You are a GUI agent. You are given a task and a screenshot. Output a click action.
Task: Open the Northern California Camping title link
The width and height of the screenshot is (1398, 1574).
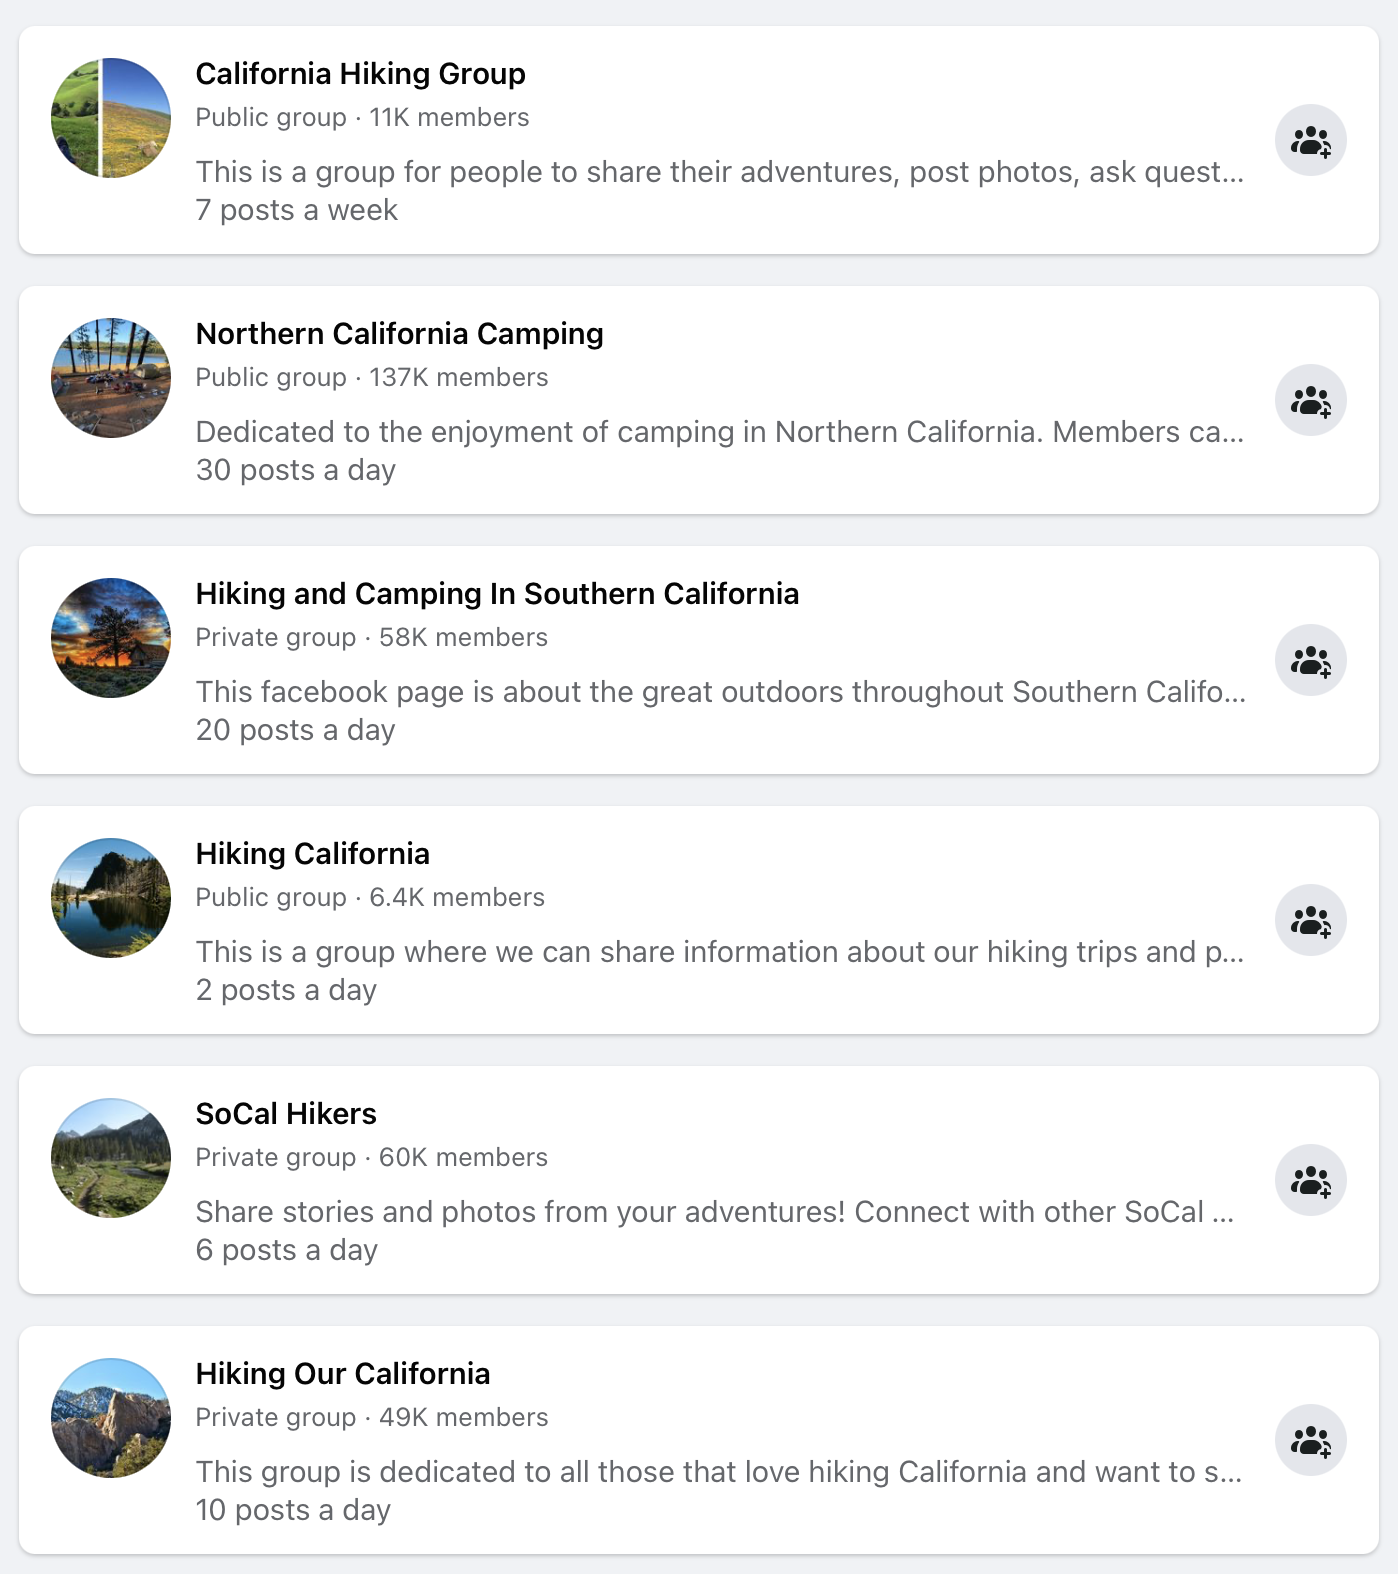399,334
